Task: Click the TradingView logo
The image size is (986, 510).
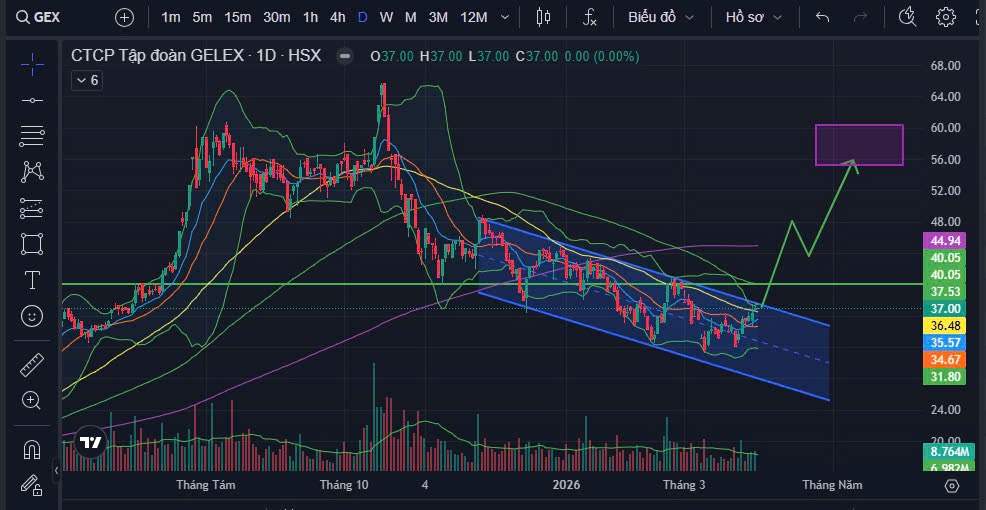Action: coord(91,443)
